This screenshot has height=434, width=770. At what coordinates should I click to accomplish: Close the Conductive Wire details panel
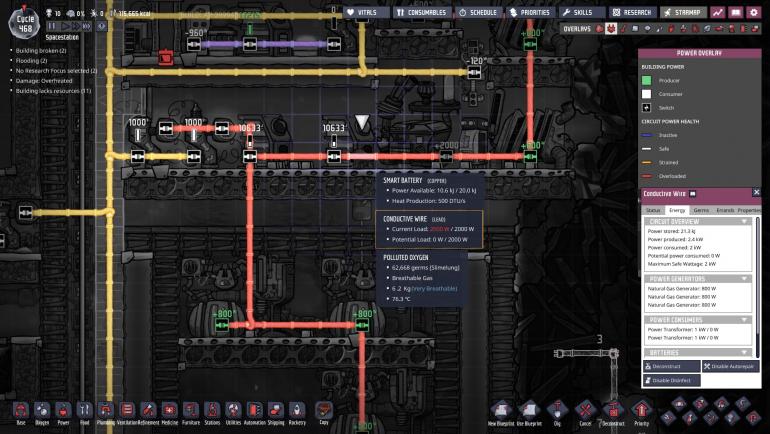[756, 192]
